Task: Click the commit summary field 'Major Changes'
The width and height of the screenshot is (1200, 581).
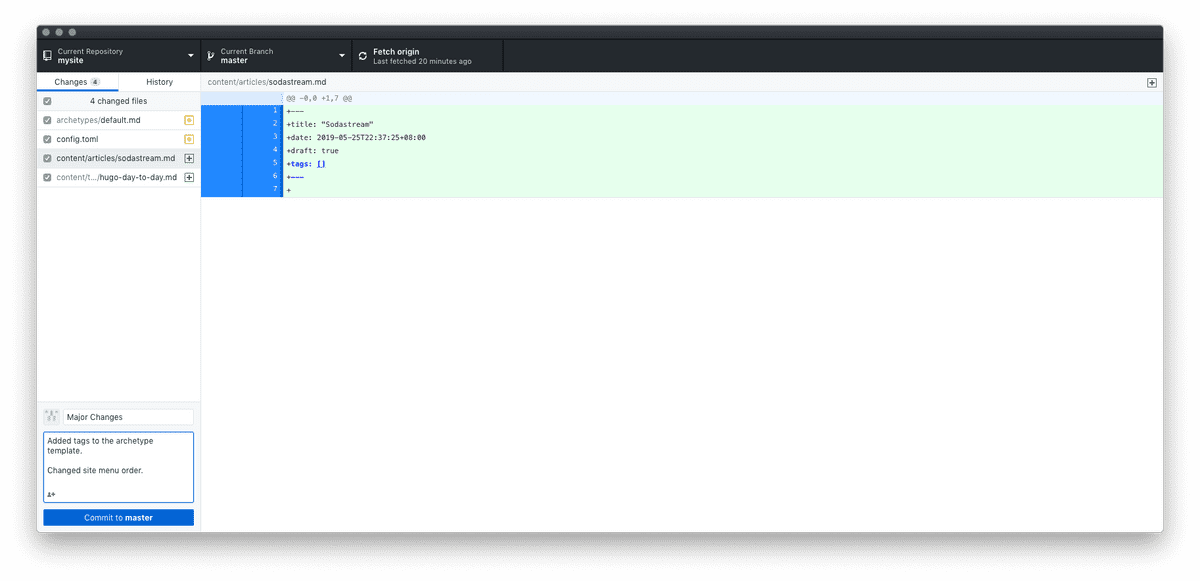Action: point(128,416)
